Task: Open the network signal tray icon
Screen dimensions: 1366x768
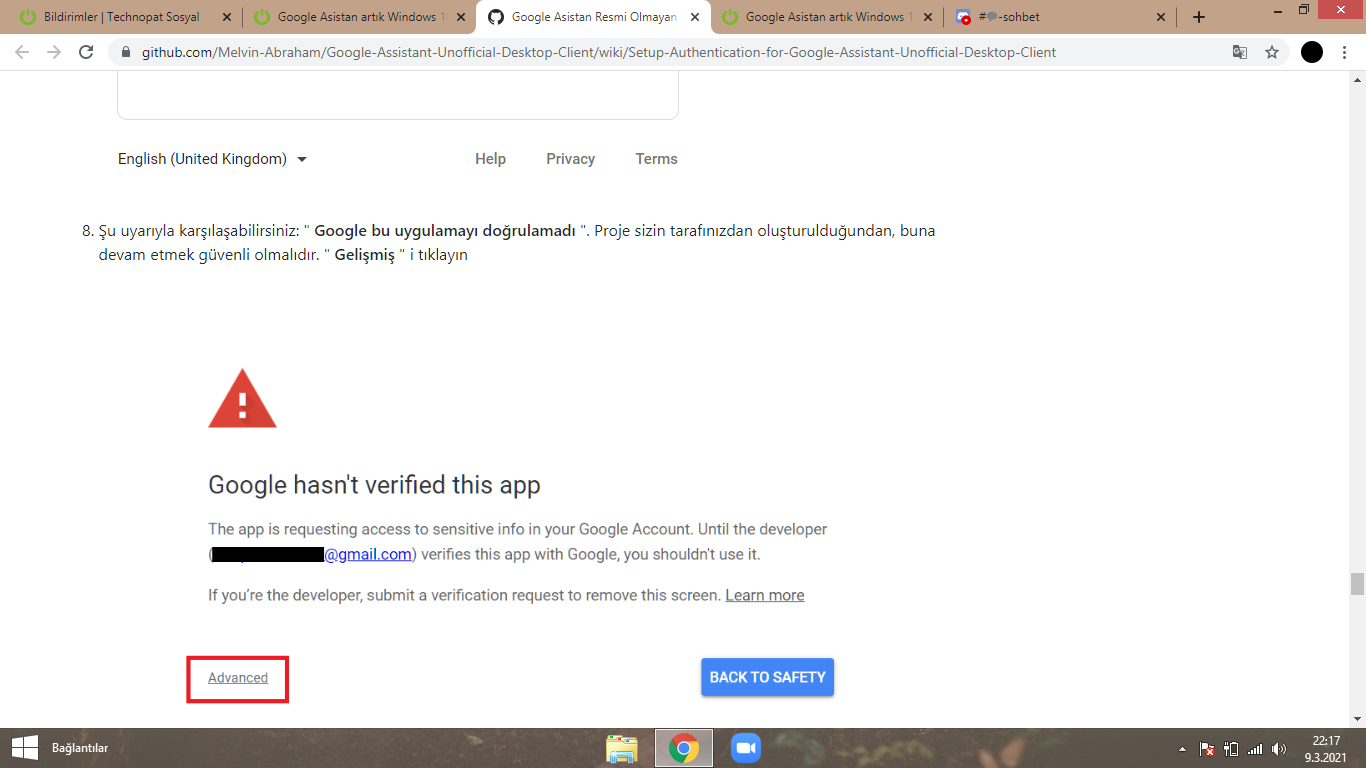Action: 1255,749
